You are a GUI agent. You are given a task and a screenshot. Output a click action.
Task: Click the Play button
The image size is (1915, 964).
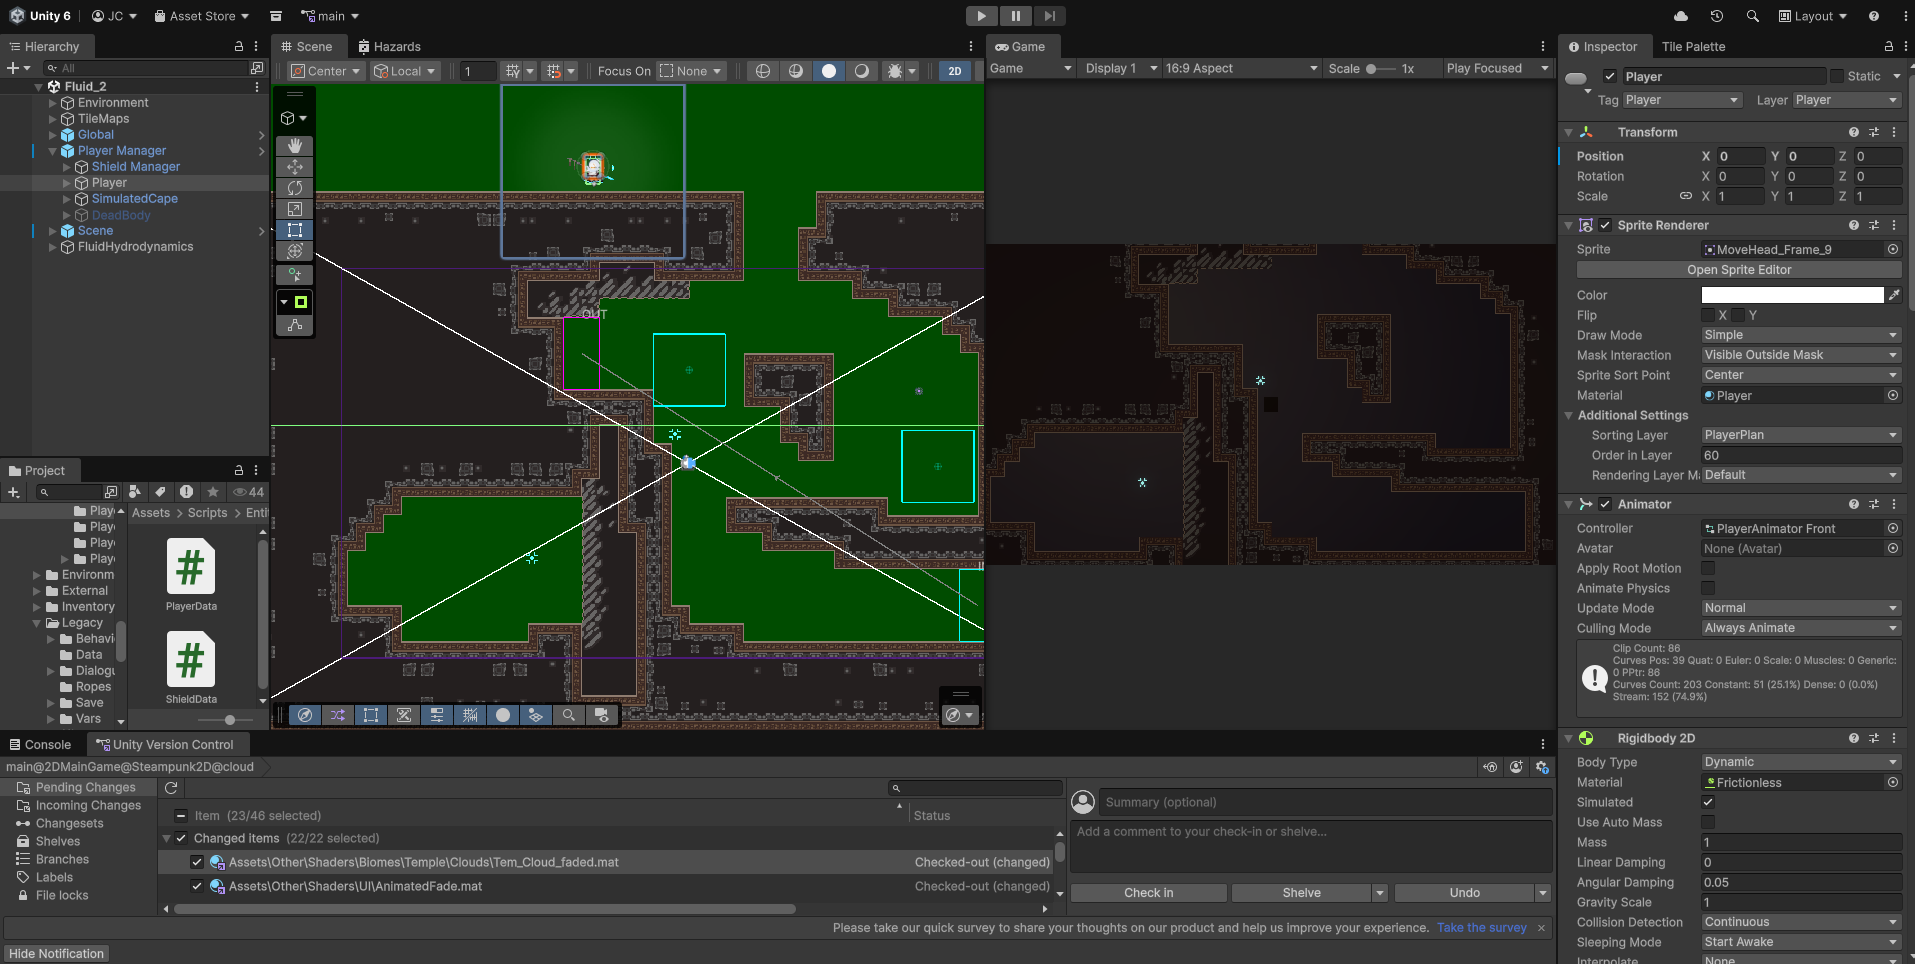click(981, 16)
